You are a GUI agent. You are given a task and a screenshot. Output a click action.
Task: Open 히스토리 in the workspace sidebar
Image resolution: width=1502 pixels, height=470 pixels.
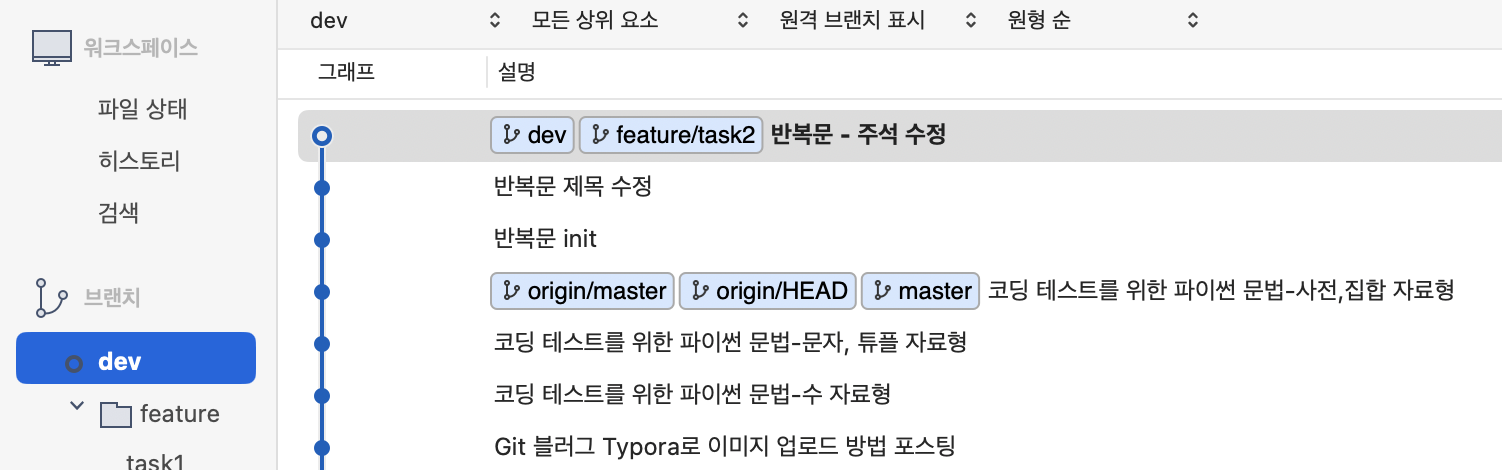[x=139, y=161]
